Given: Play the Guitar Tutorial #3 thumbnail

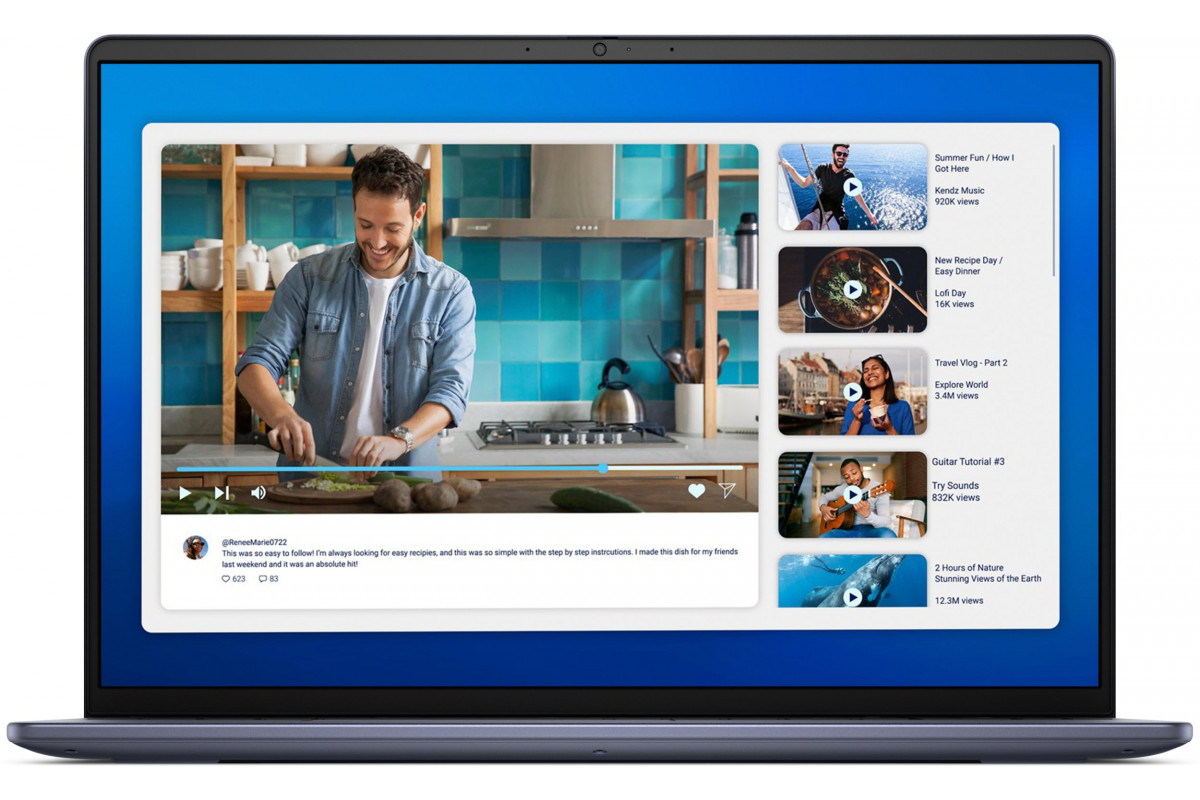Looking at the screenshot, I should pos(852,495).
